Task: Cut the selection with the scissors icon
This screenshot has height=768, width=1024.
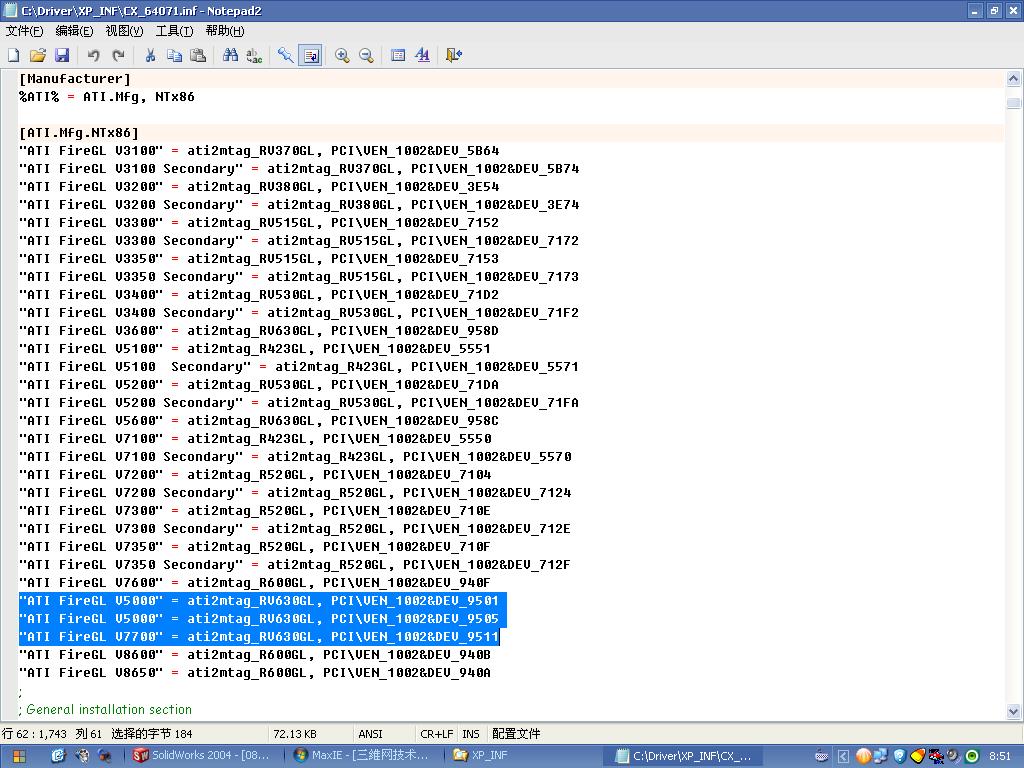Action: [150, 56]
